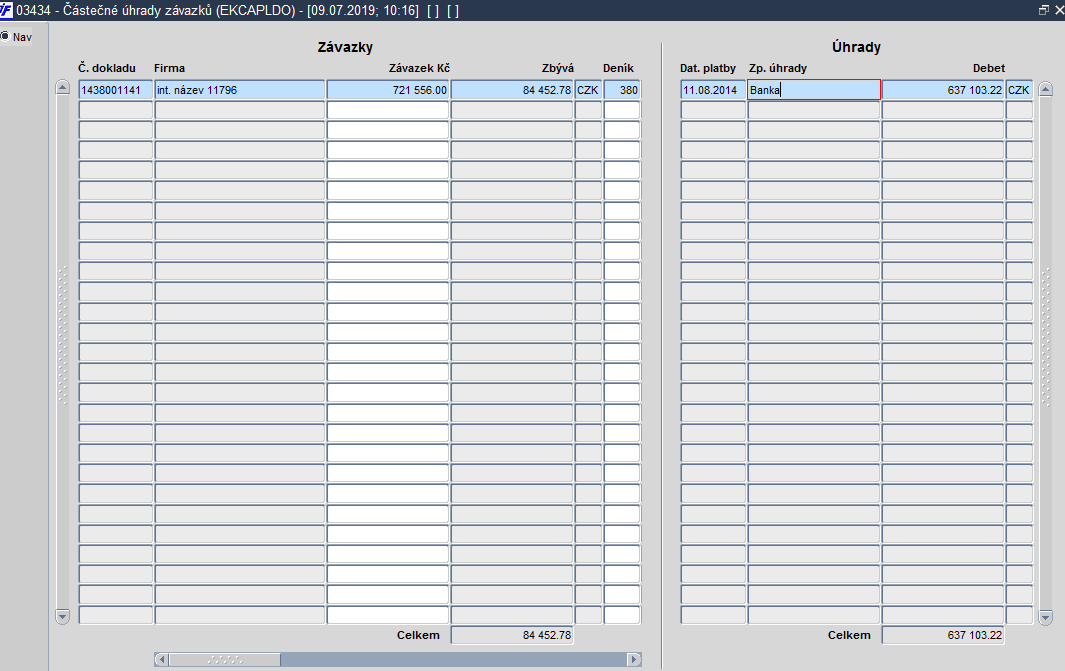Screen dimensions: 1065x671
Task: Click the second-row Deník empty field
Action: pyautogui.click(x=621, y=110)
